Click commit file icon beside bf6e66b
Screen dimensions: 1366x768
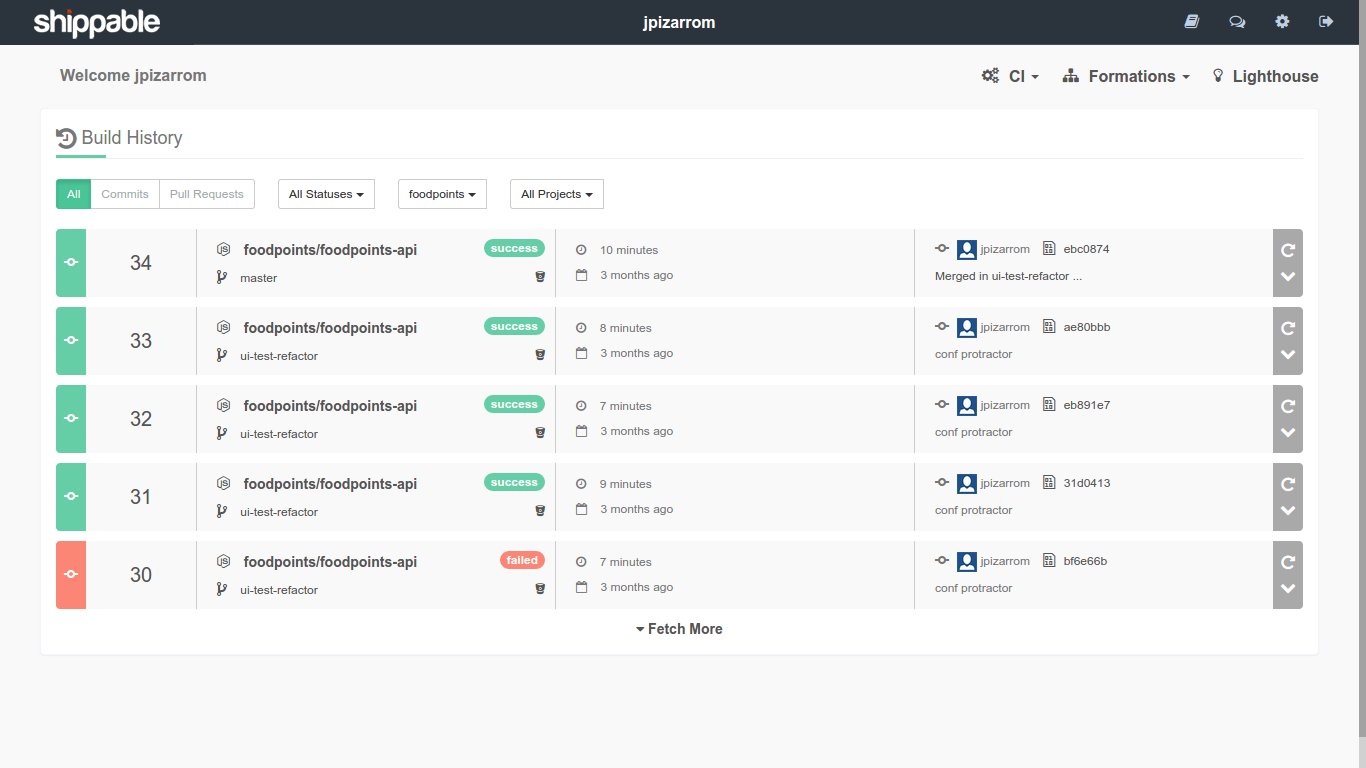(x=1049, y=561)
